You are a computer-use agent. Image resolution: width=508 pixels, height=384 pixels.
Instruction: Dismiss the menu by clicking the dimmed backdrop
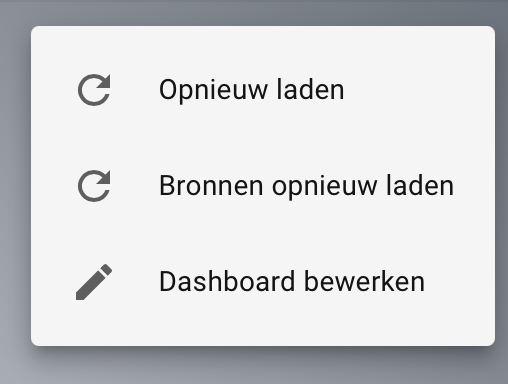pyautogui.click(x=253, y=367)
